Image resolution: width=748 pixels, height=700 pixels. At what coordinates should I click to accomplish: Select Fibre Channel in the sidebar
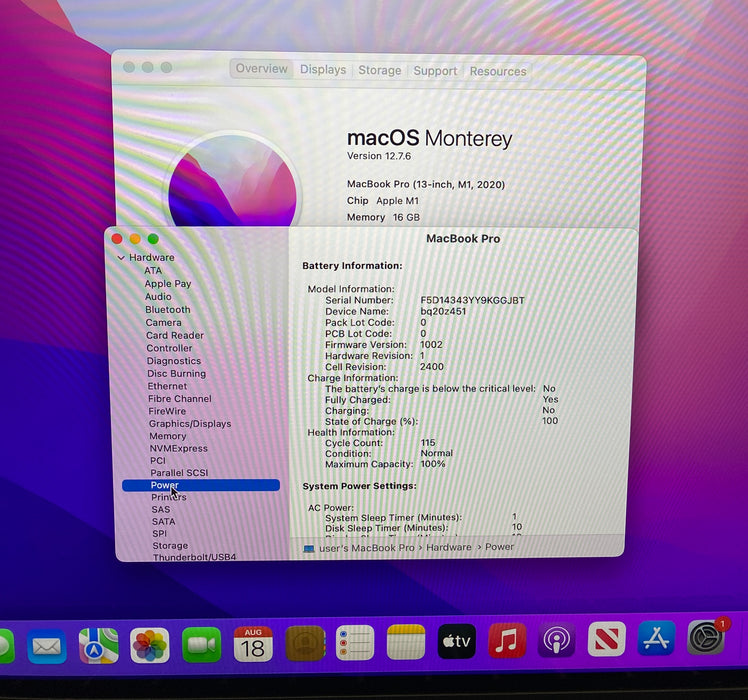pyautogui.click(x=180, y=398)
